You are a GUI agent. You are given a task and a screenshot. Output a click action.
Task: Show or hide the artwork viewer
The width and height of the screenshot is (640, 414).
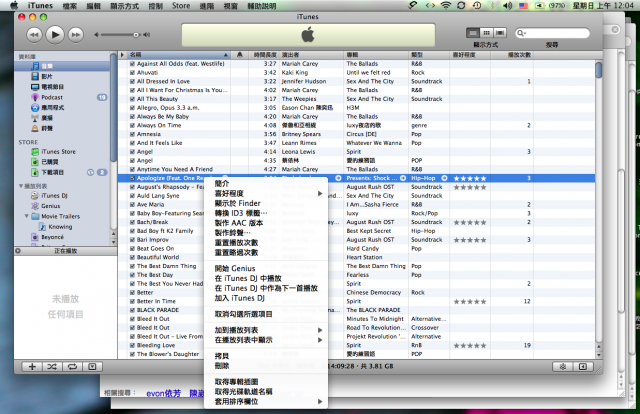[x=92, y=367]
